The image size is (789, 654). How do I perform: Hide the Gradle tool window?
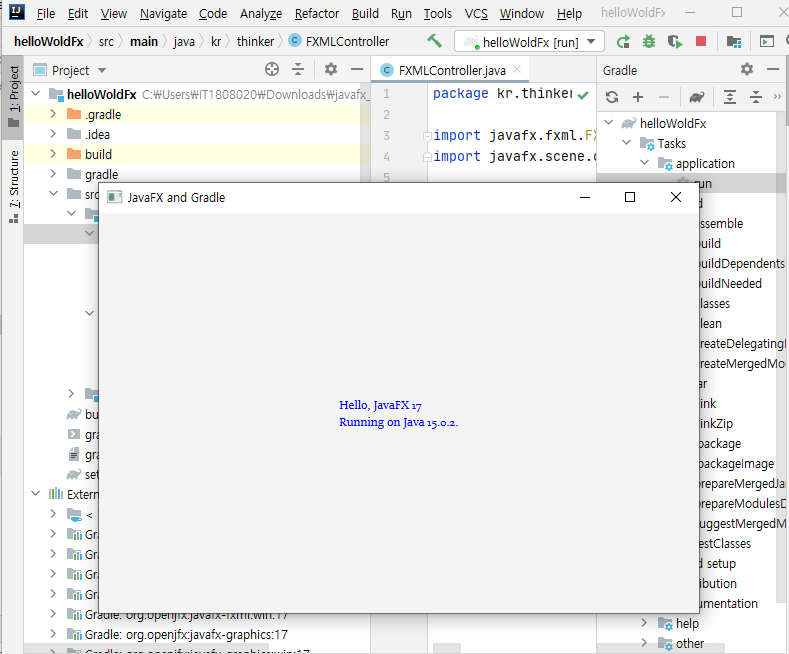(x=773, y=69)
